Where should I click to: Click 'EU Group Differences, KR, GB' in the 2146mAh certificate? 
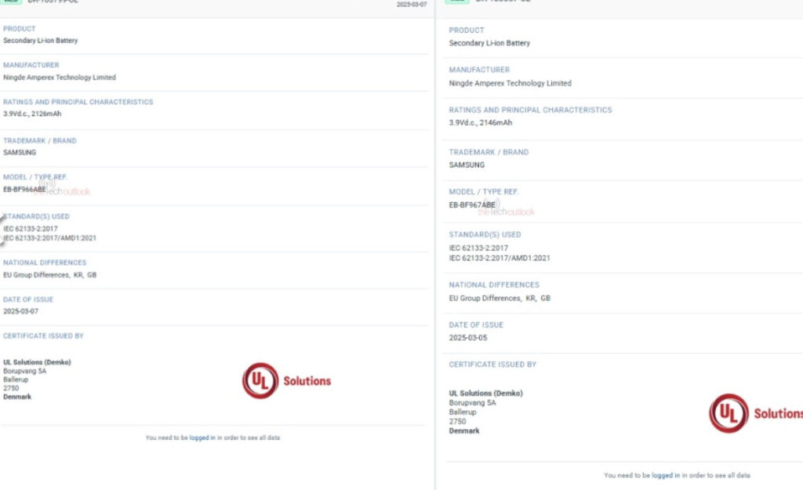point(500,298)
